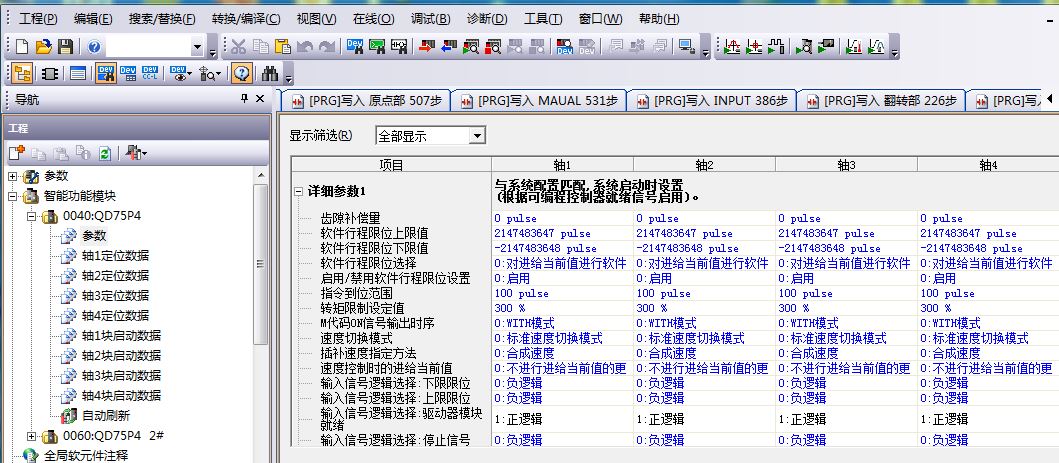Click the Read from PLC blue arrow icon
This screenshot has width=1059, height=463.
(x=449, y=46)
